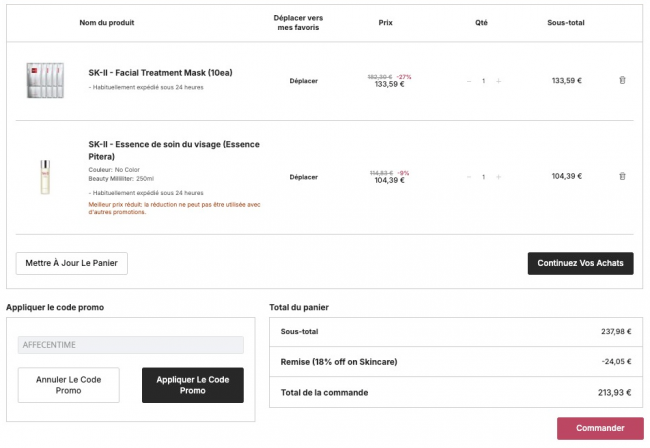Image resolution: width=650 pixels, height=448 pixels.
Task: Focus the promo code field AFFECENTIME
Action: pos(131,345)
